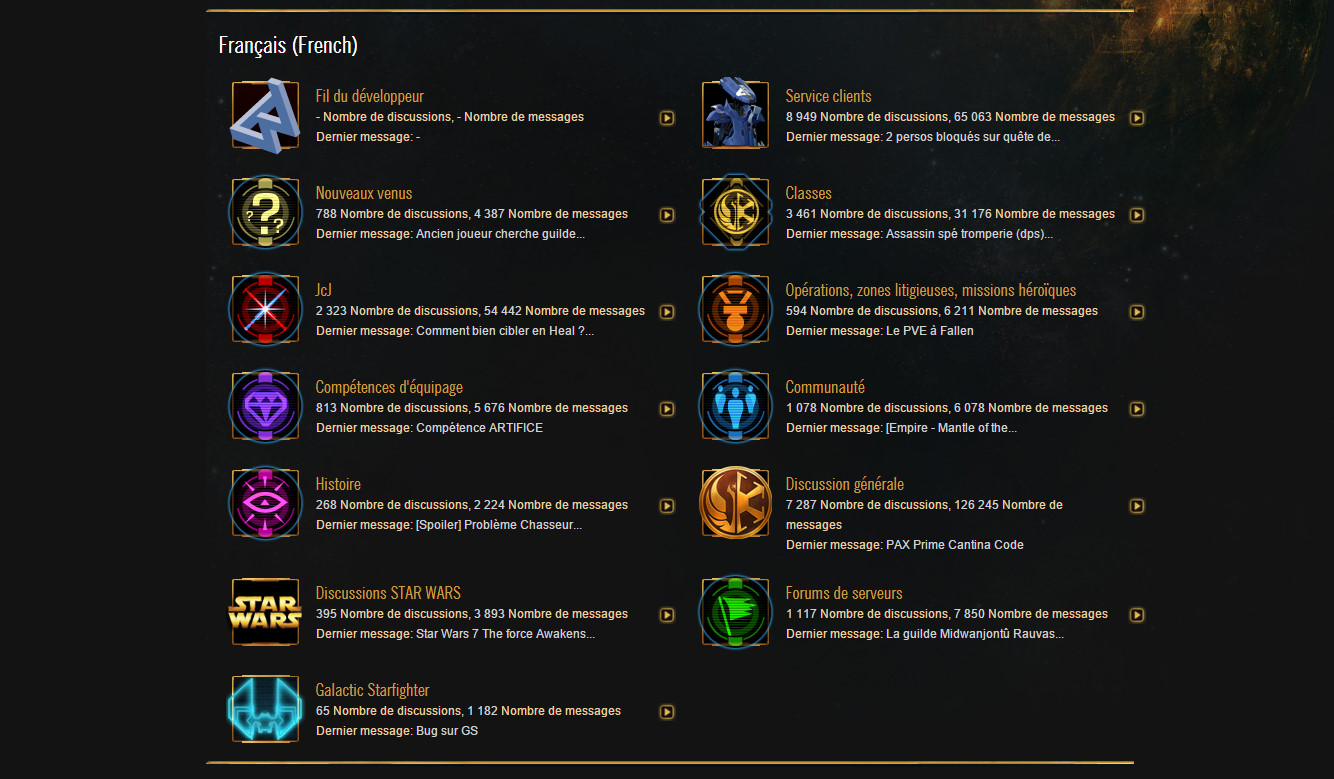Click the Galactic Starfighter ship icon
1334x779 pixels.
265,708
